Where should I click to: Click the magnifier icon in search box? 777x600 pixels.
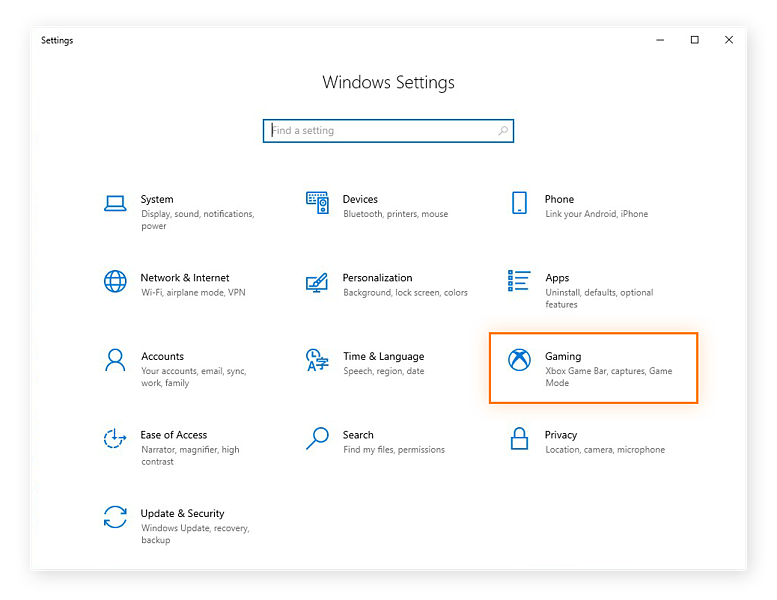tap(502, 131)
